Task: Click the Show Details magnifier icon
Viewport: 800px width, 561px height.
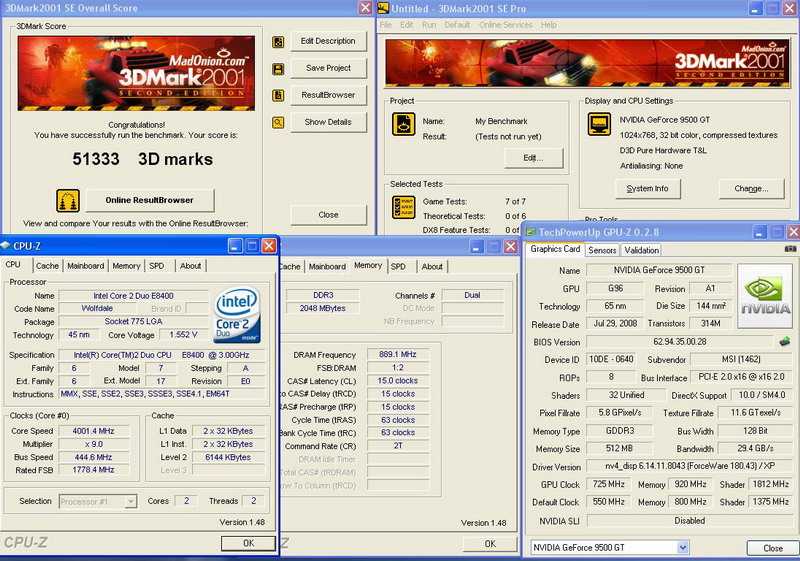Action: coord(278,122)
